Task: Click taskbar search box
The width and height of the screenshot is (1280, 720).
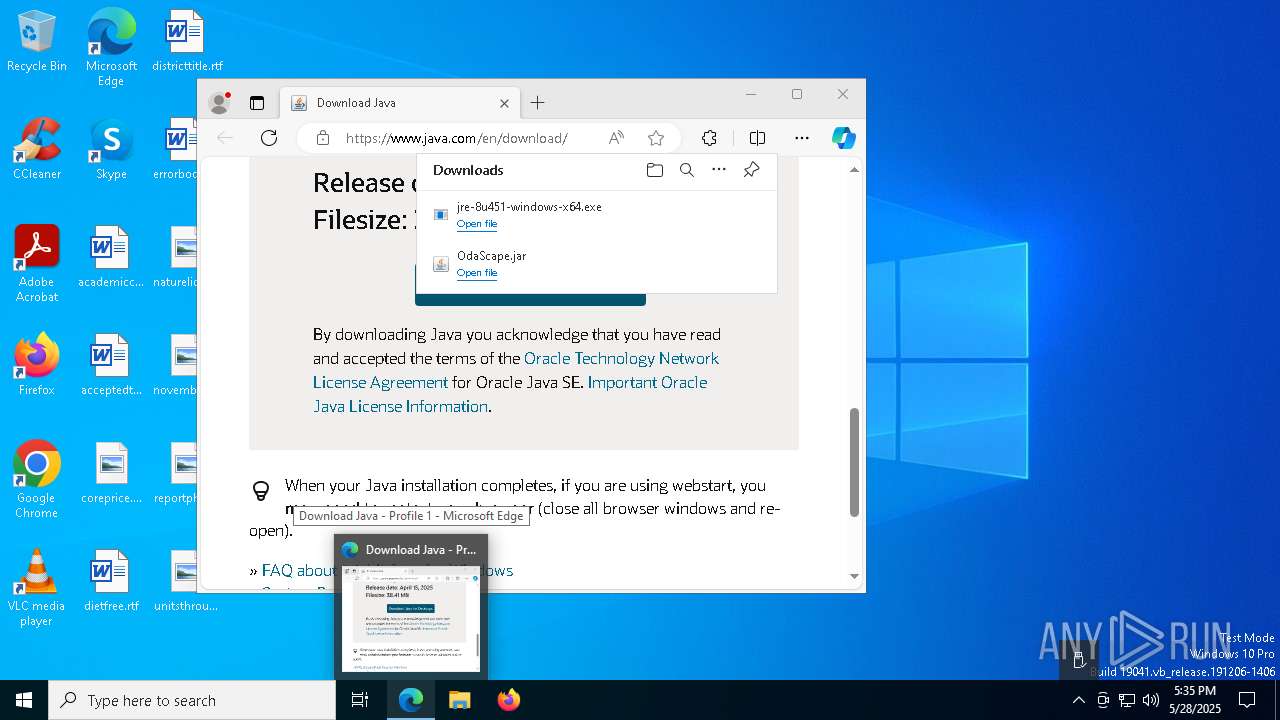Action: coord(192,700)
